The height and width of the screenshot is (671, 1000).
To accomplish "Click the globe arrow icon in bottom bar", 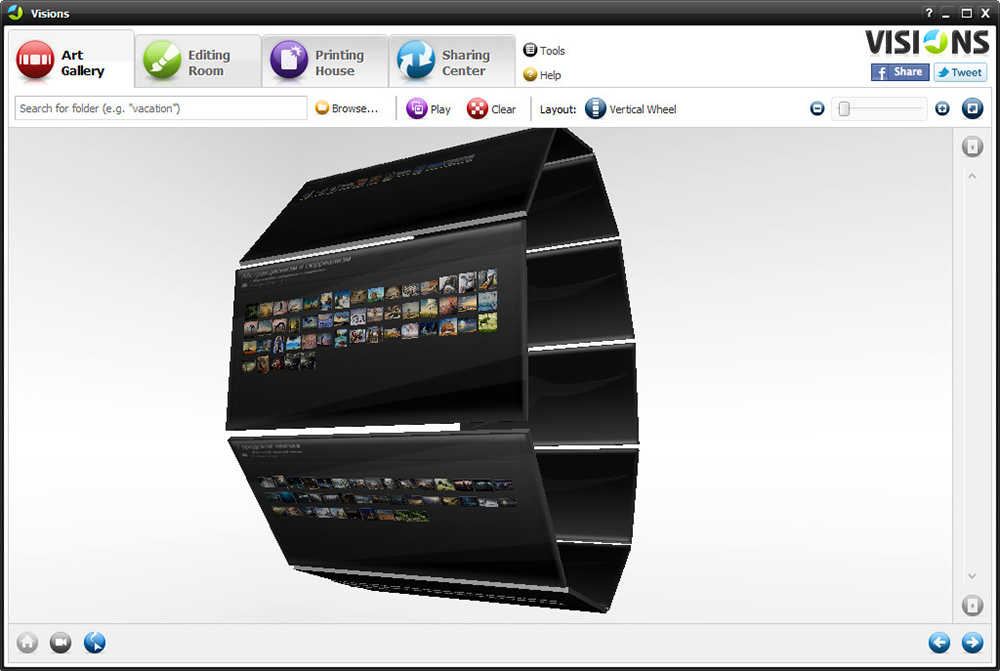I will [x=94, y=642].
